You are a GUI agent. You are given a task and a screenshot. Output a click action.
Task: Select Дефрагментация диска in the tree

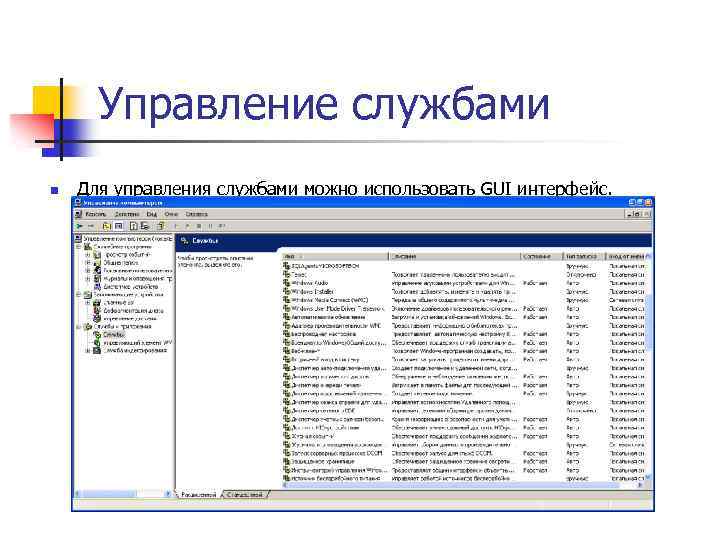133,311
